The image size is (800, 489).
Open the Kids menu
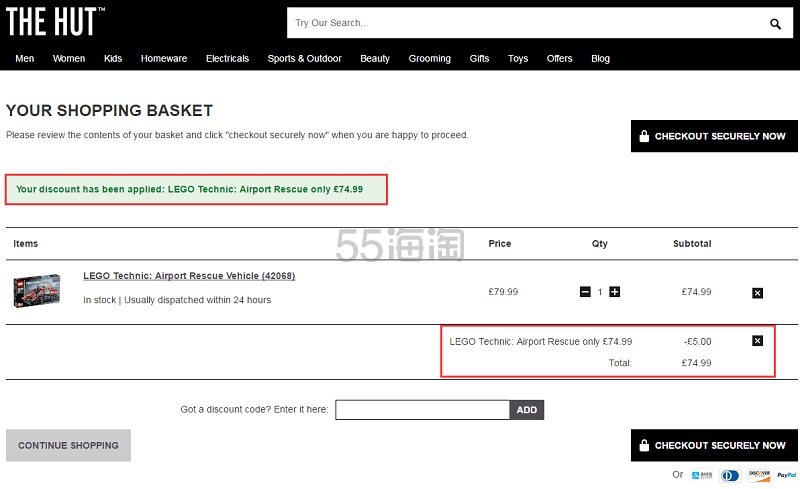[x=113, y=59]
